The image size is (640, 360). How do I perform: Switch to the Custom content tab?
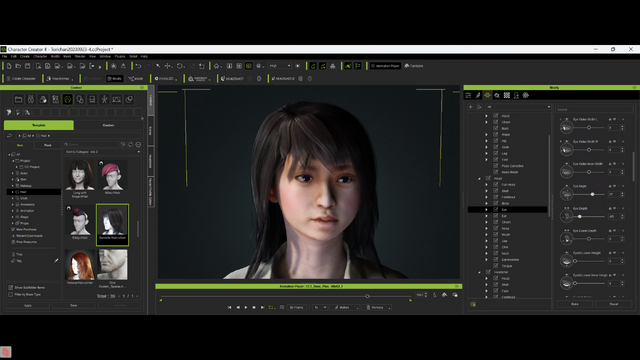point(109,125)
